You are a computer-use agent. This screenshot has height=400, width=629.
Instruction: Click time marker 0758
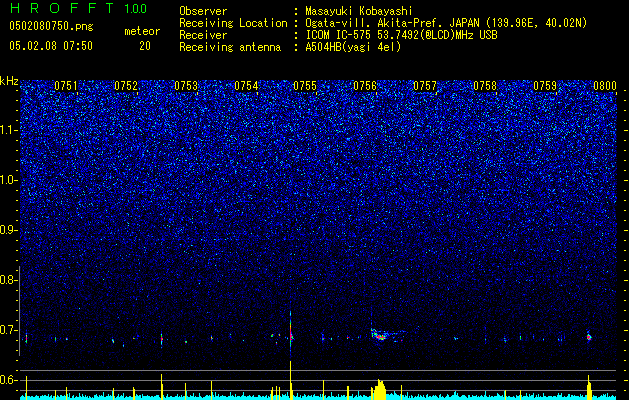pos(485,86)
